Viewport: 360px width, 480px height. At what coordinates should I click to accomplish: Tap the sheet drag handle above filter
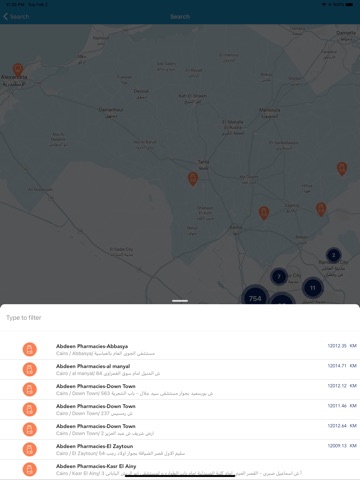(180, 301)
